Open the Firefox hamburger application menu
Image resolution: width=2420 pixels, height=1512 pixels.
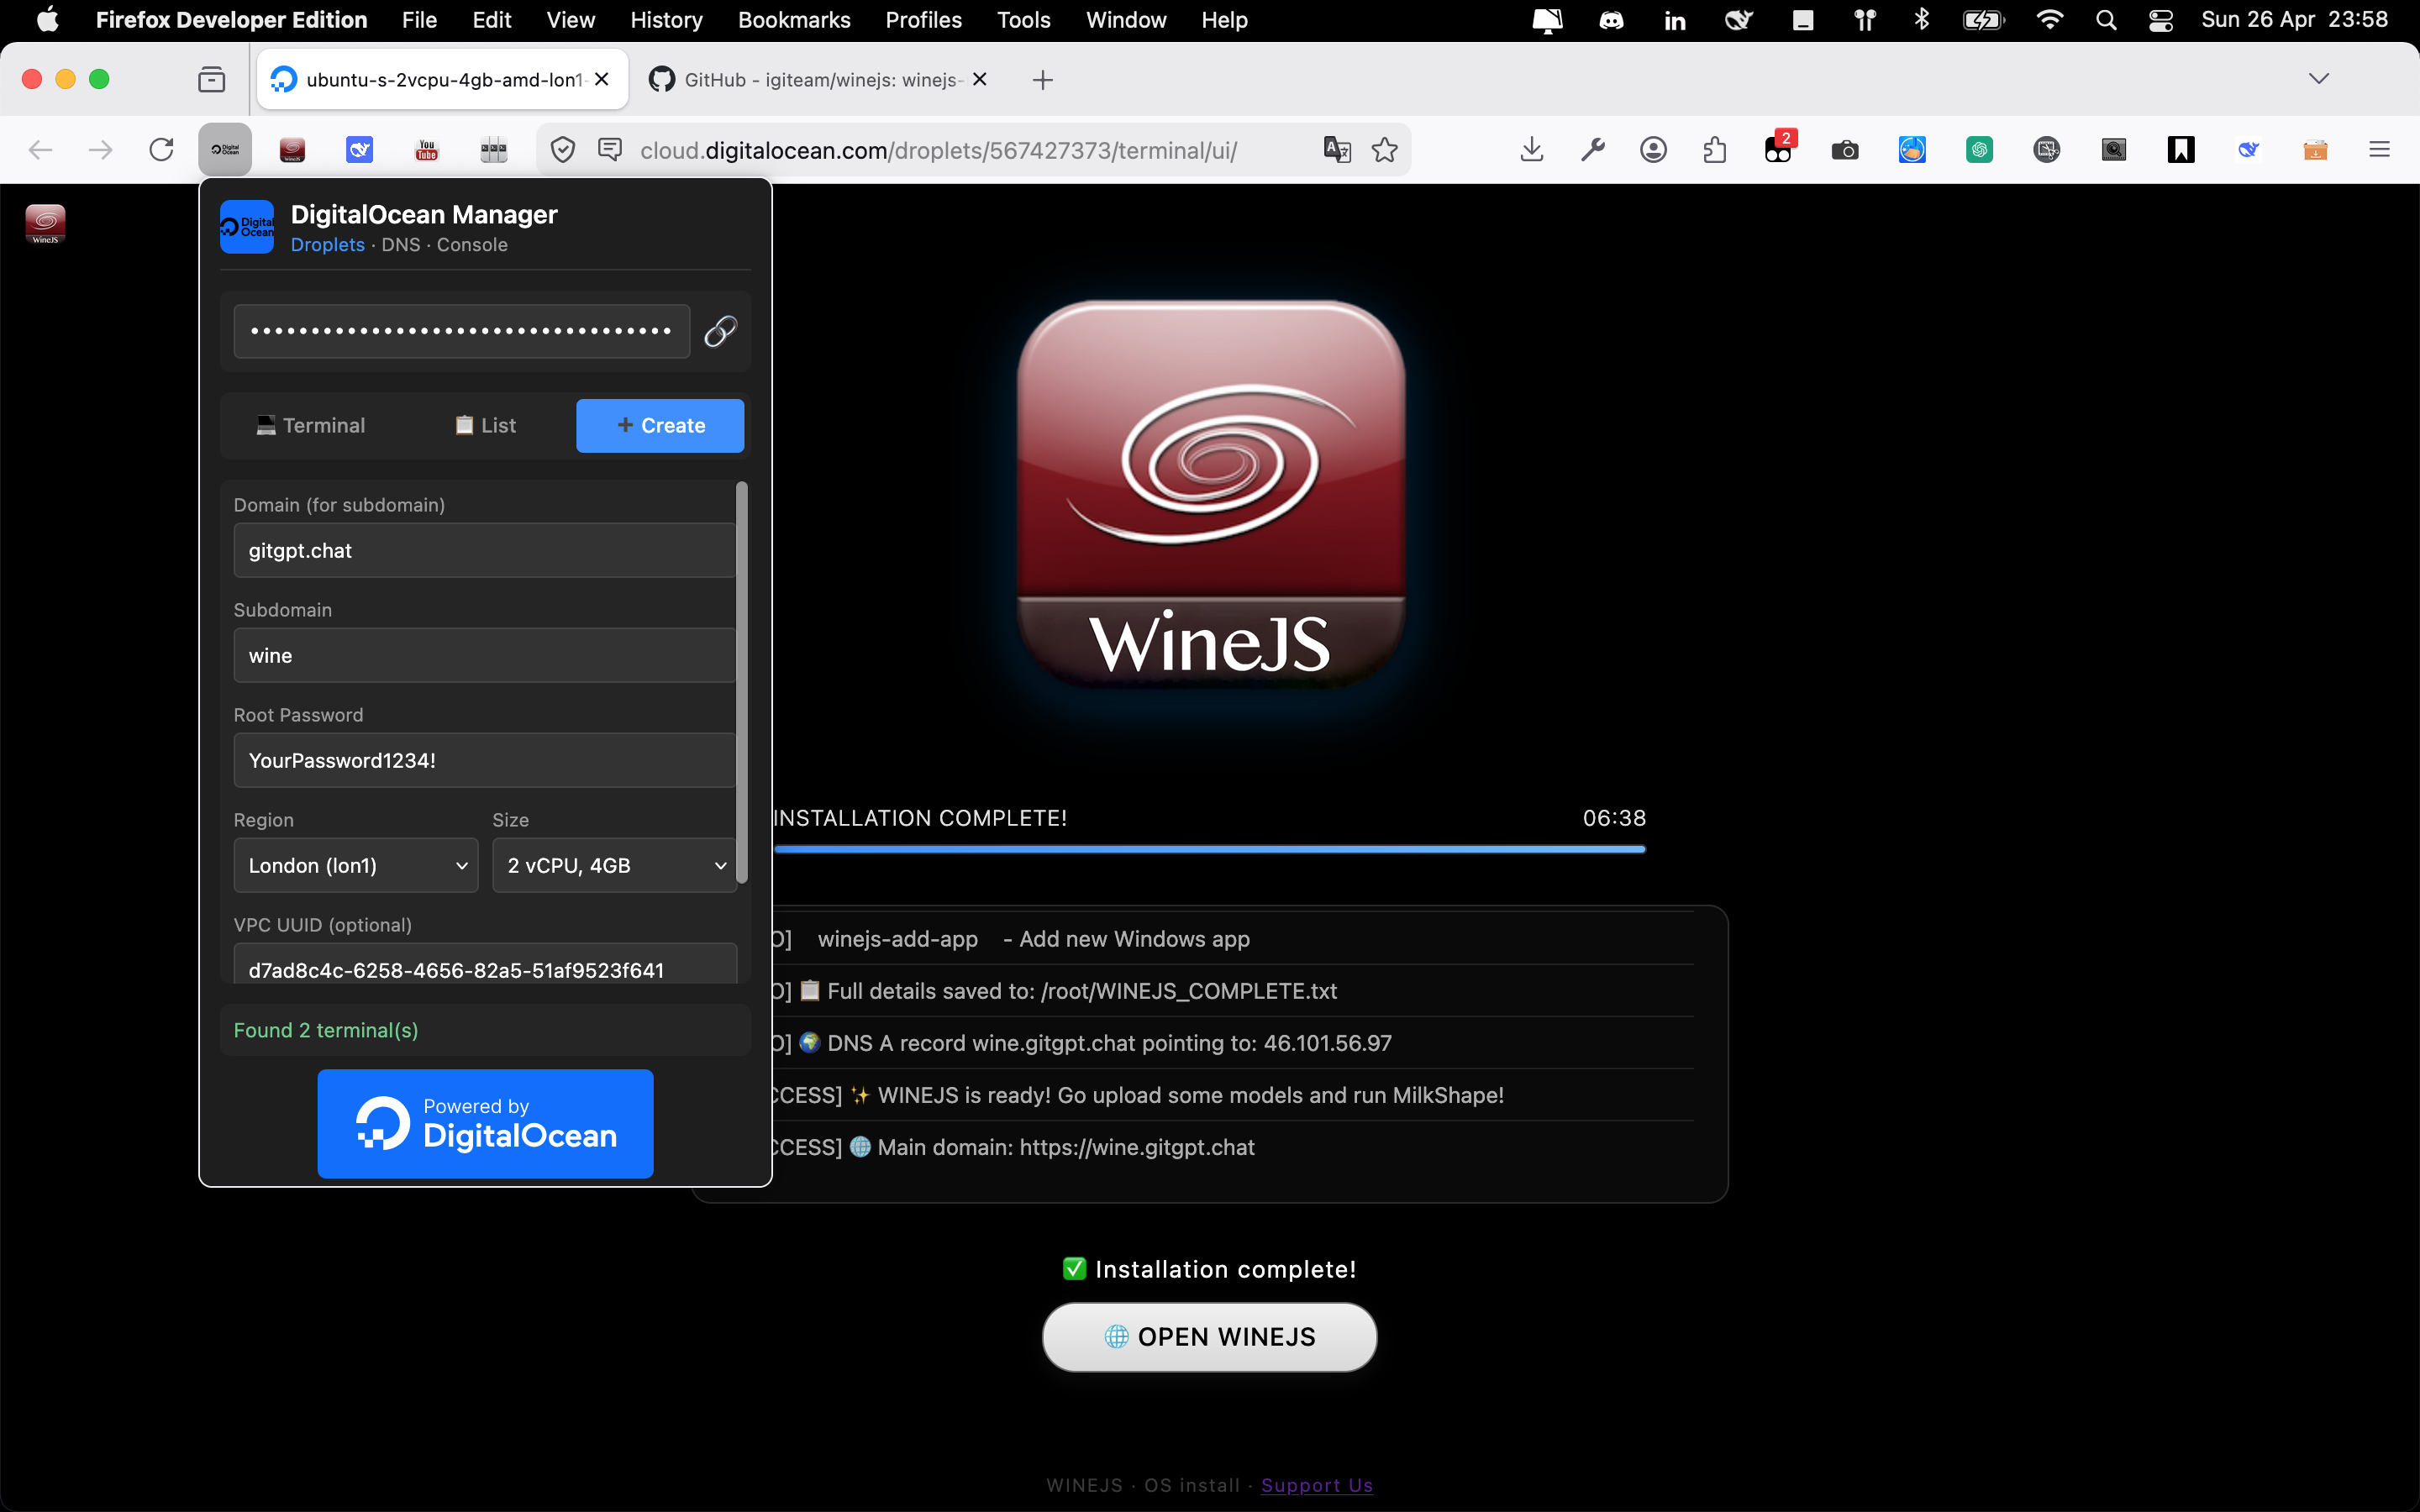(x=2379, y=150)
